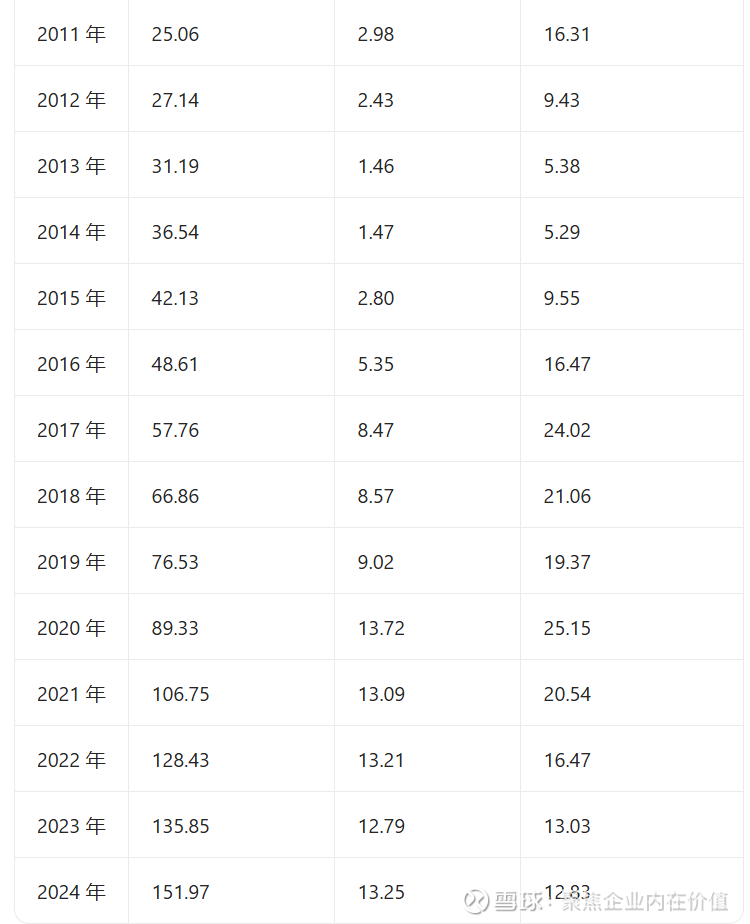750x924 pixels.
Task: Click the 13.21 cell for 2022
Action: click(381, 760)
